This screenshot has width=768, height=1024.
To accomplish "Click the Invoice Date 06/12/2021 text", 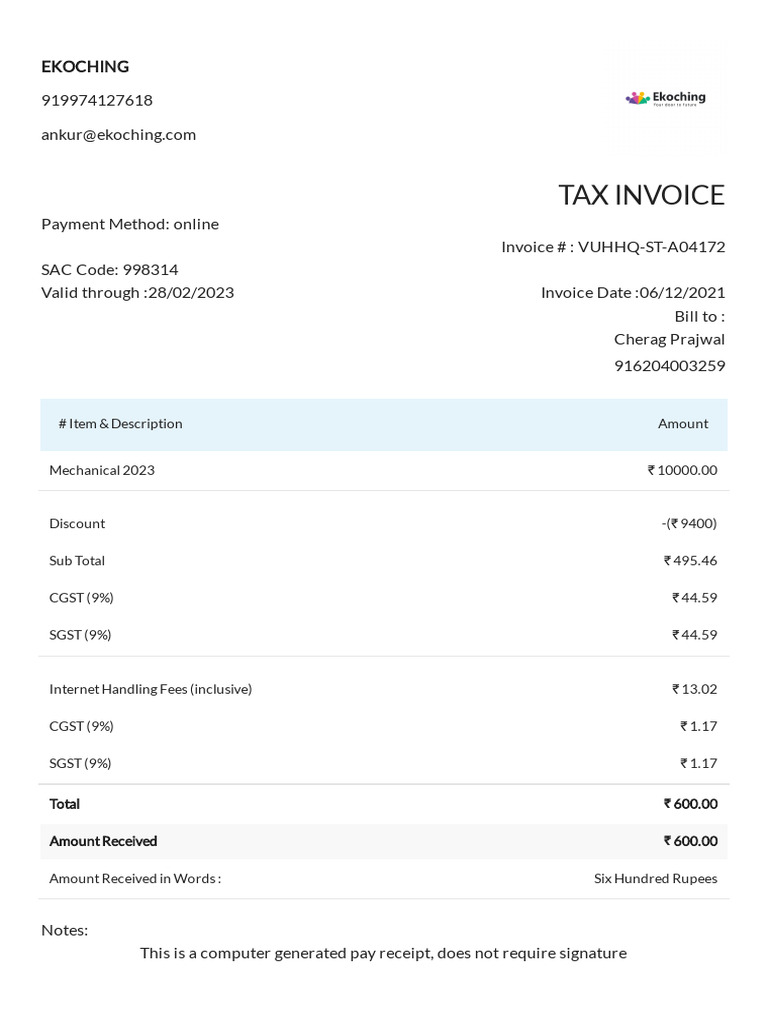I will [x=633, y=292].
